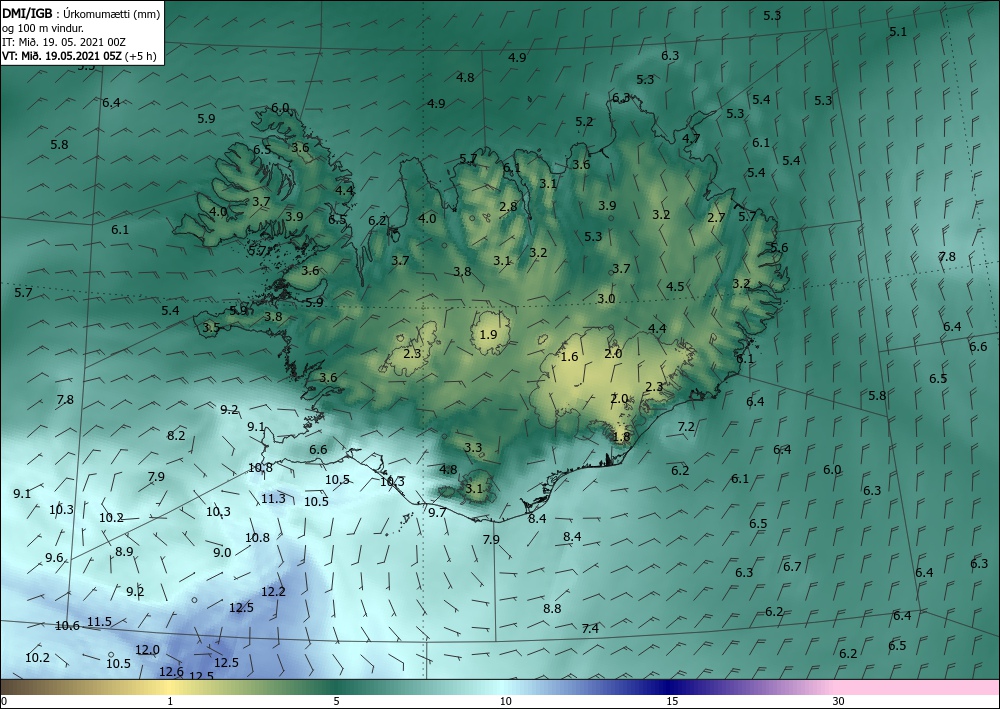The width and height of the screenshot is (1000, 709).
Task: Click the 2.8 value on the map
Action: (508, 207)
